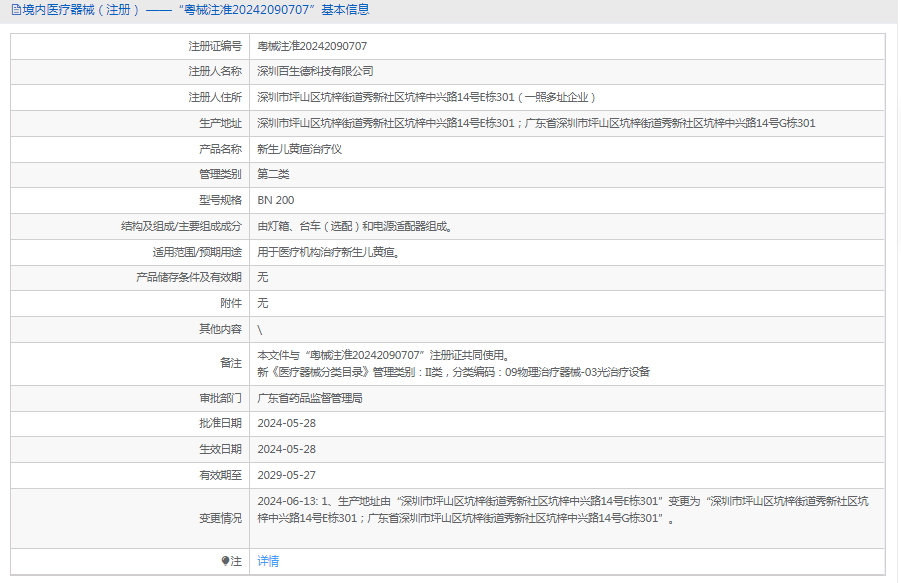Click the document icon before 境内医疗器械
Viewport: 901px width, 583px height.
(16, 10)
